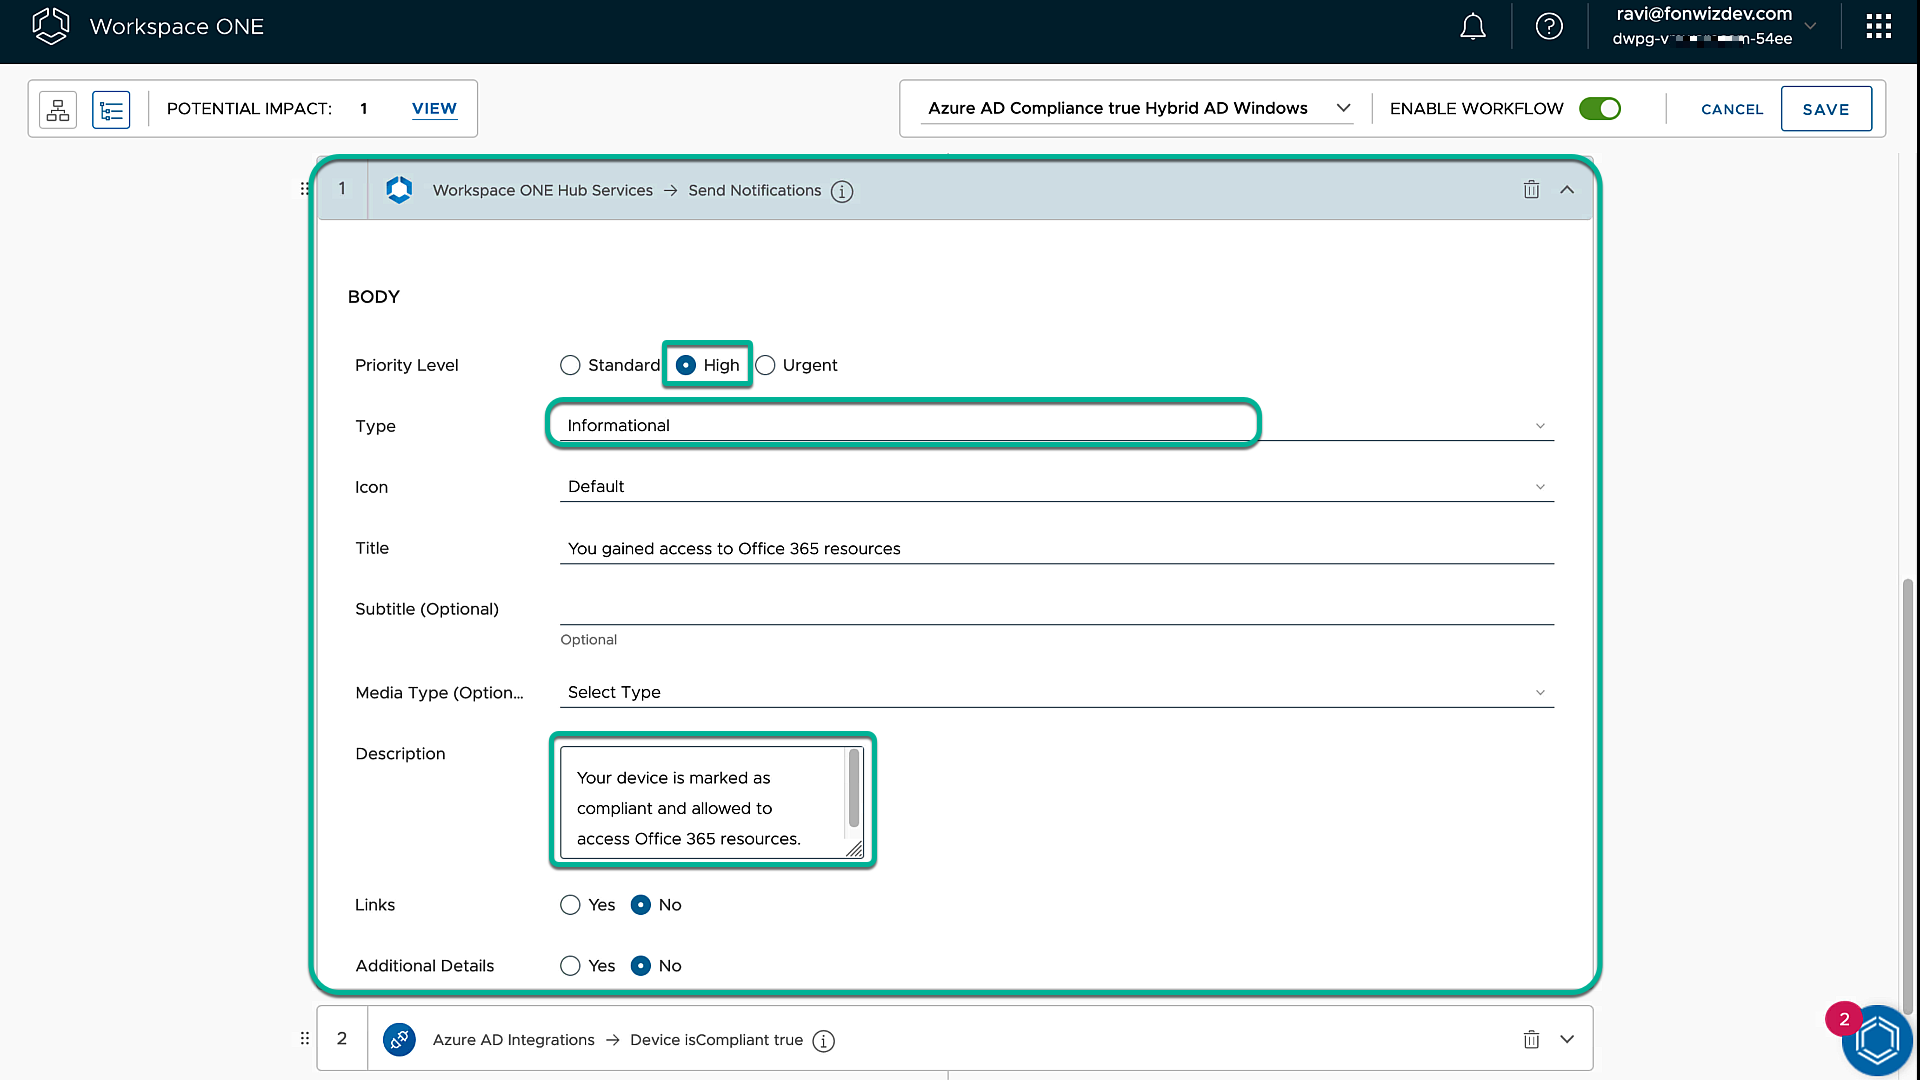Open the apps grid launcher icon
1920x1080 pixels.
pyautogui.click(x=1878, y=27)
